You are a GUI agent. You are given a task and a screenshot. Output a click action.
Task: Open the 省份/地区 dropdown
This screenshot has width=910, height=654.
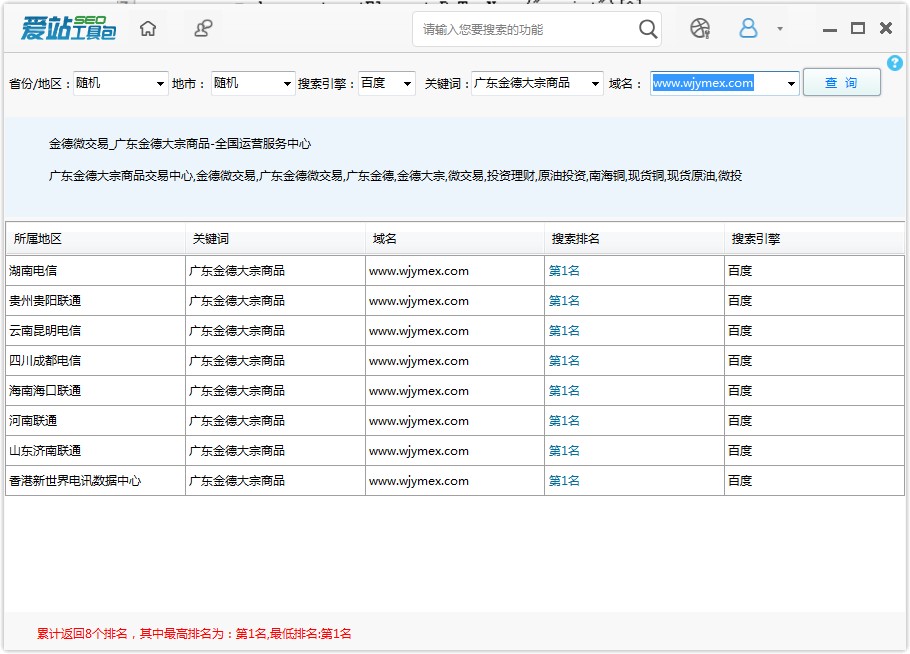point(160,84)
